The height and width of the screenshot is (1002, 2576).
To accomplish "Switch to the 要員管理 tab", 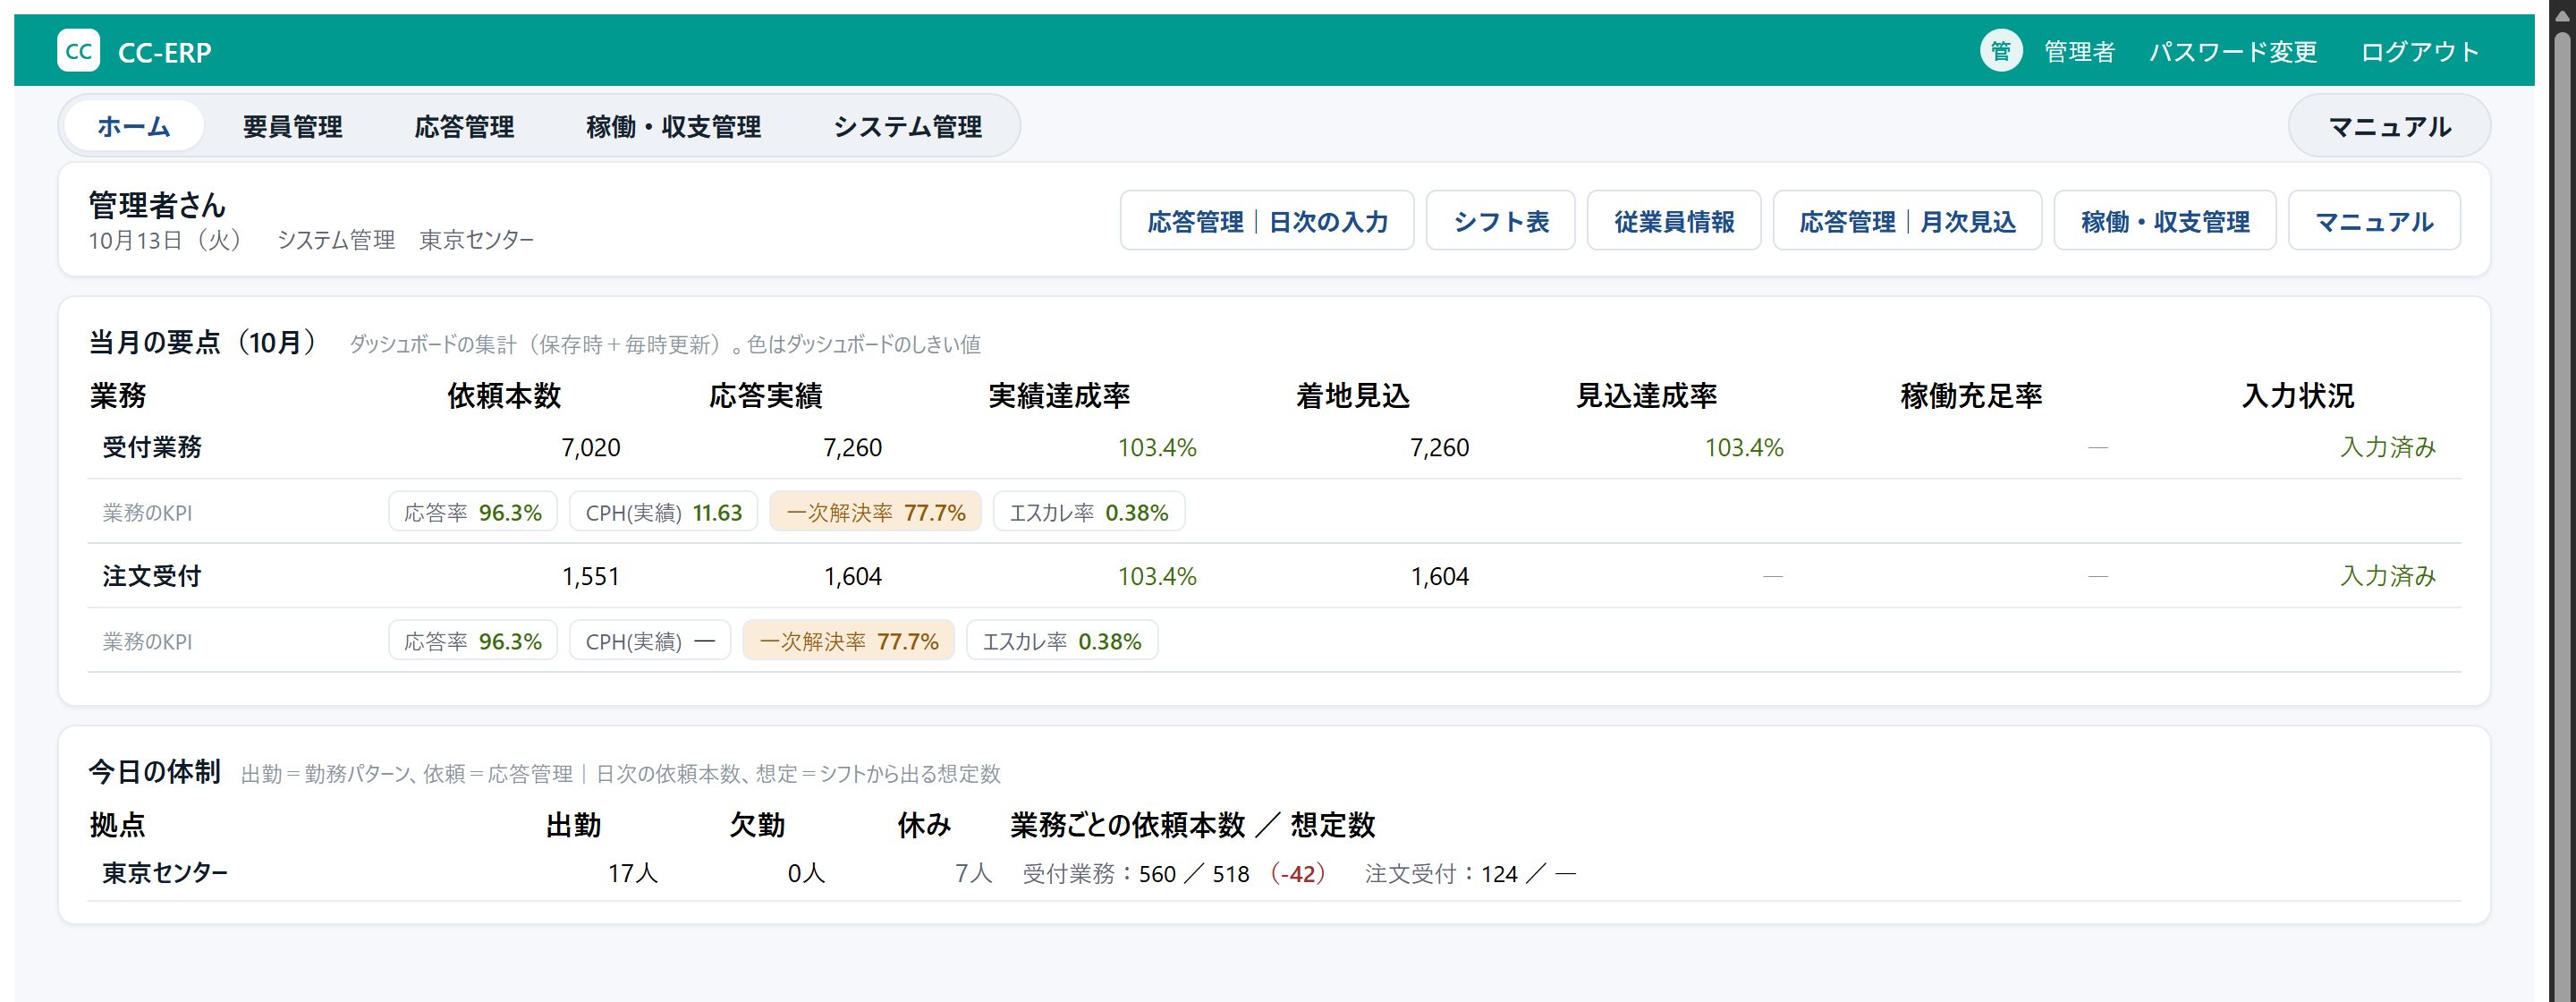I will pos(293,126).
